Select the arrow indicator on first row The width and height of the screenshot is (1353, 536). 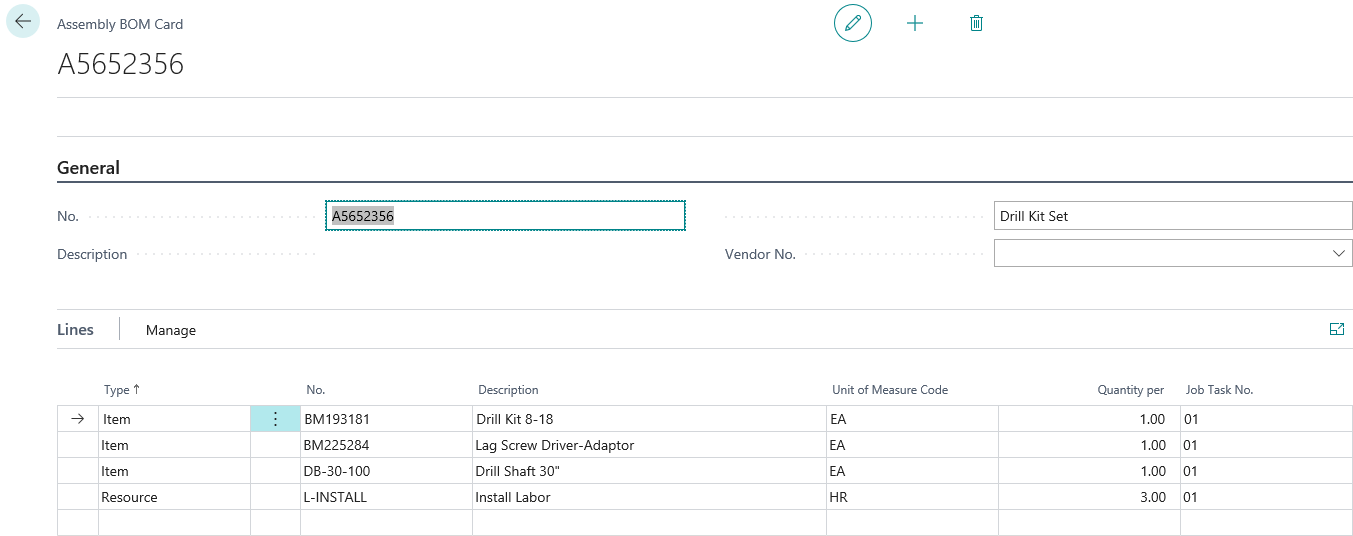click(78, 419)
